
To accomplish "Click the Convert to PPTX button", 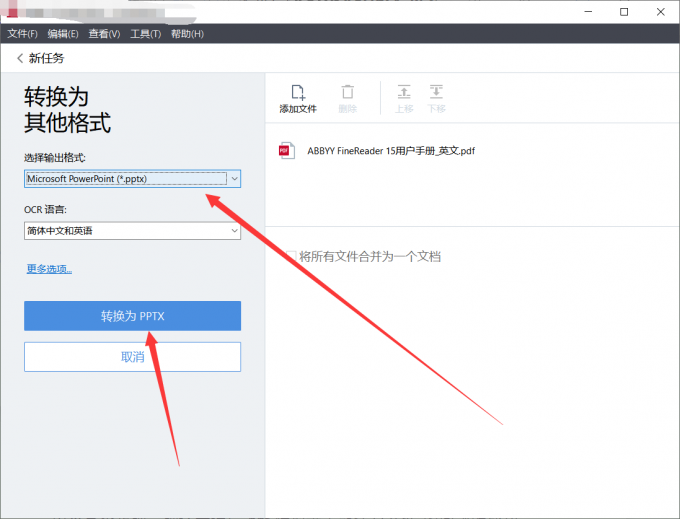I will (x=132, y=316).
